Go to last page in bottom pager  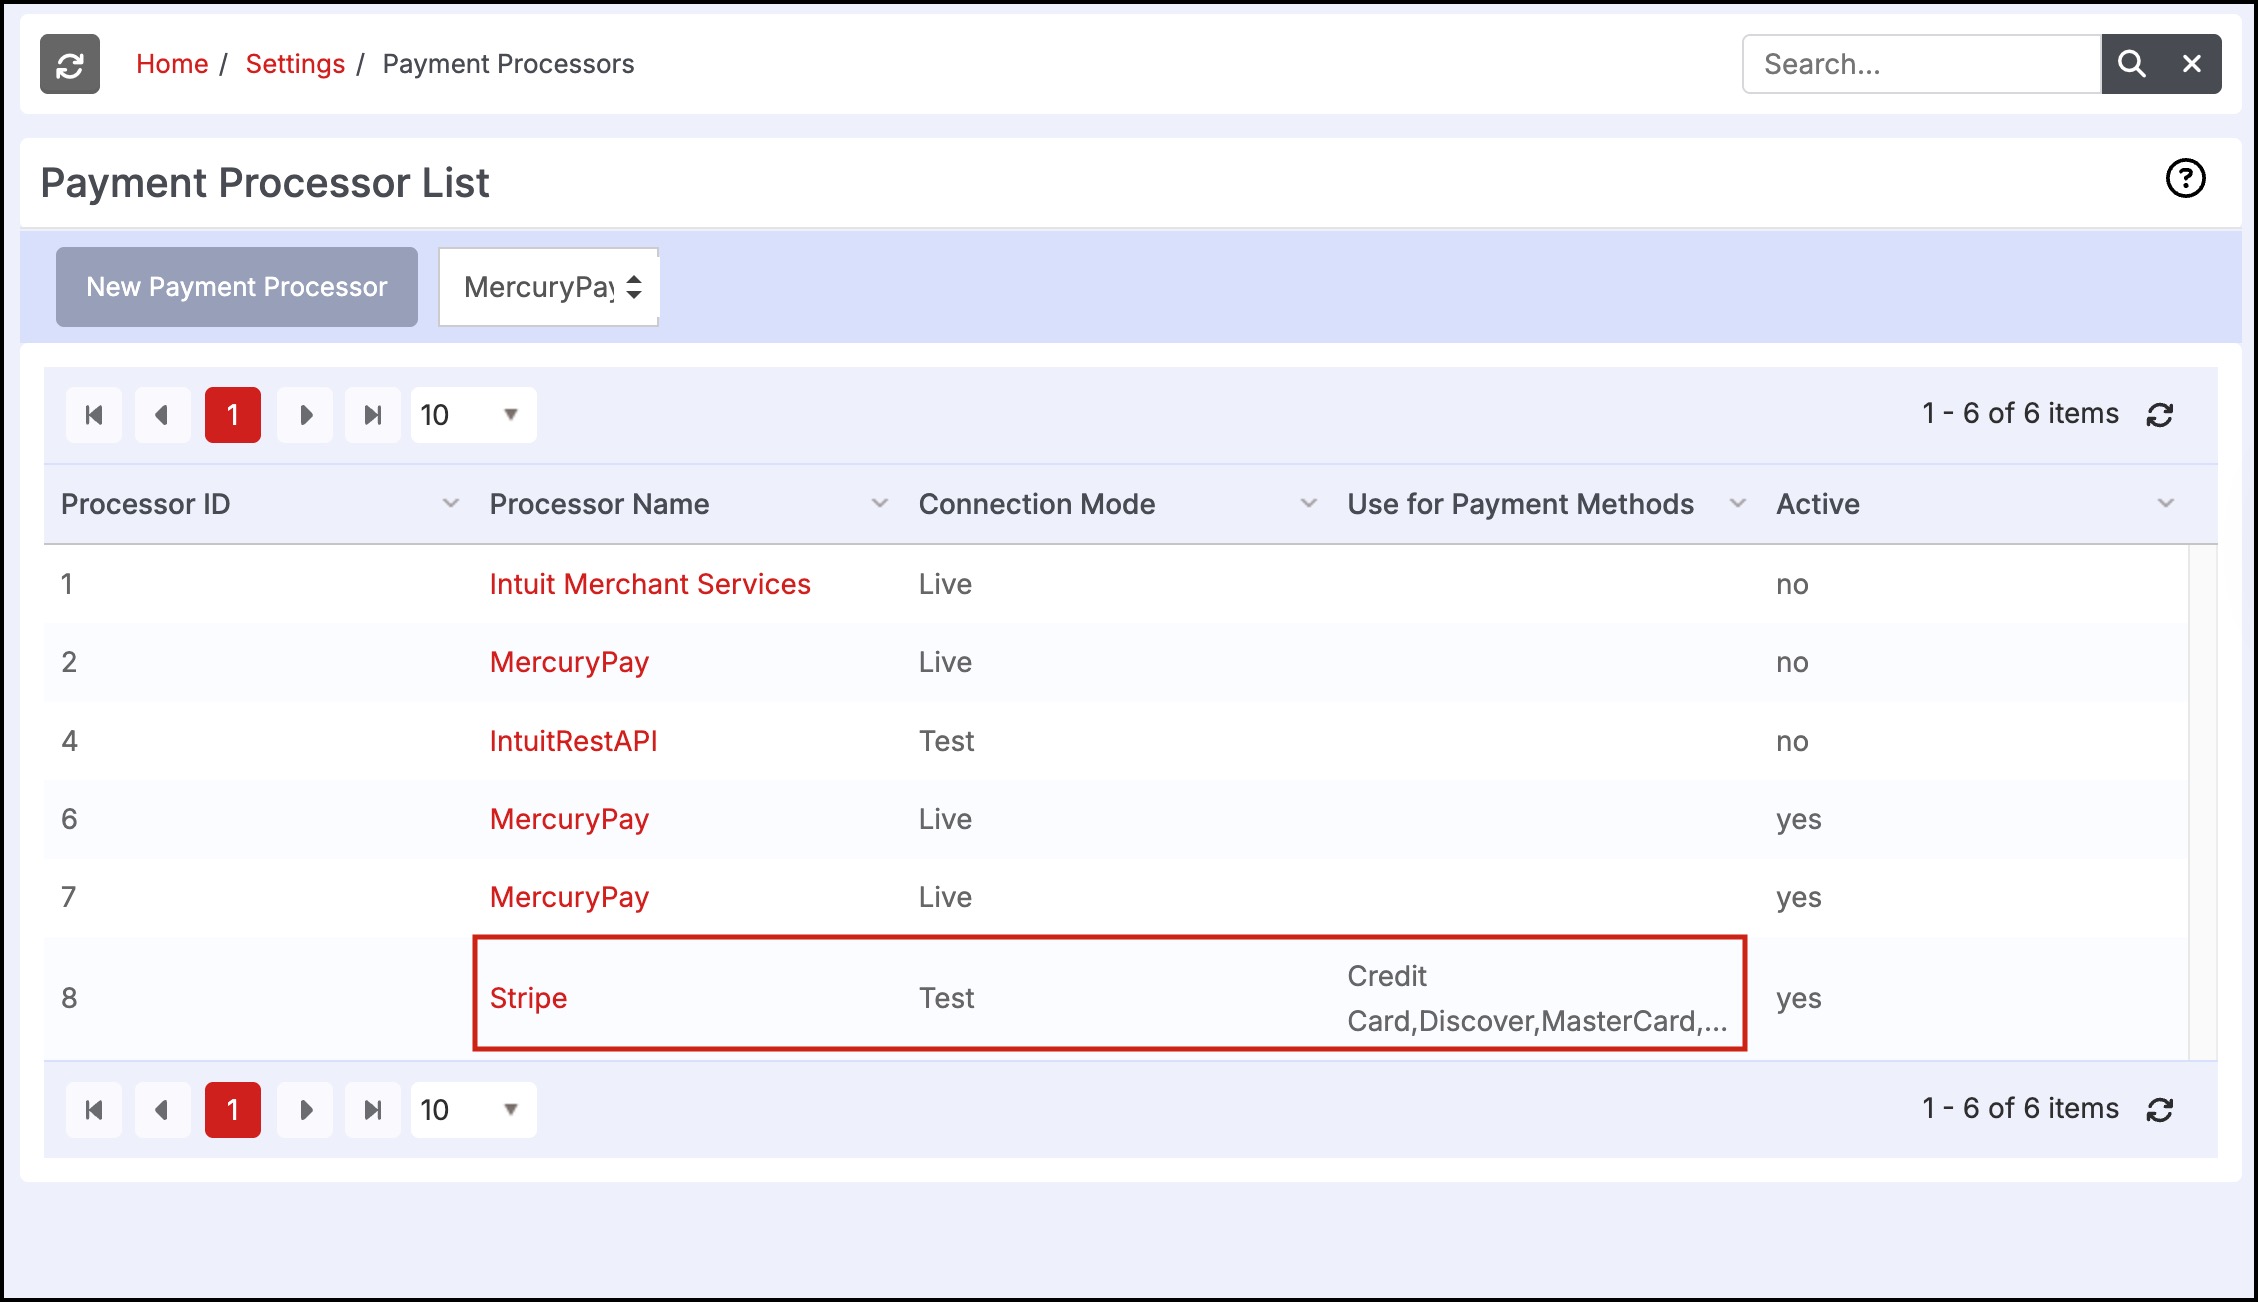point(372,1110)
